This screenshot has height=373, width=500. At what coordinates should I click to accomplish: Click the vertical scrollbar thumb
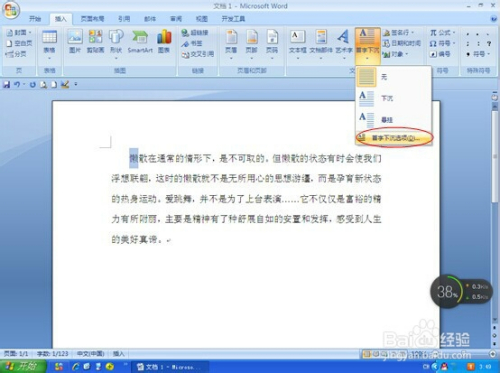click(x=495, y=157)
